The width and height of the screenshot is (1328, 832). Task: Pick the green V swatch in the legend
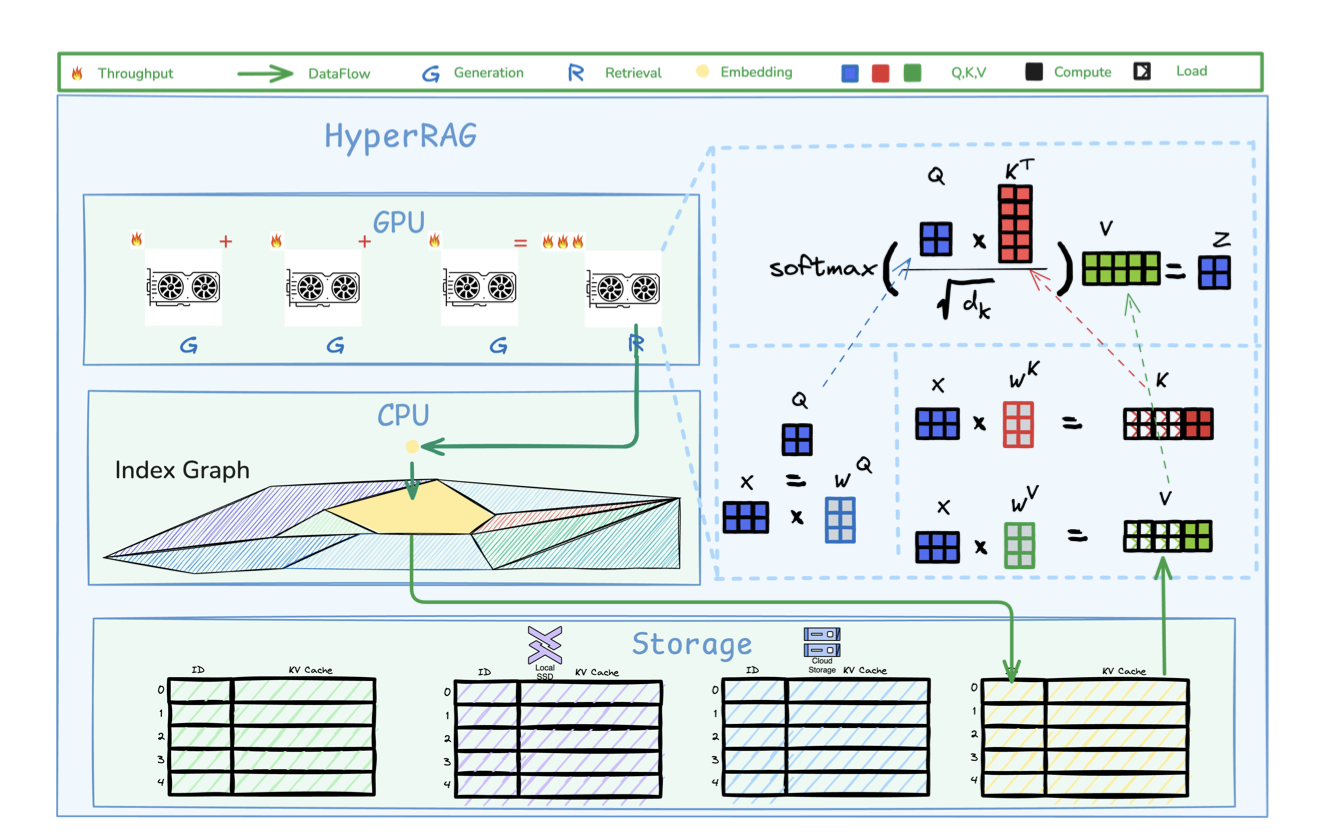pos(911,73)
